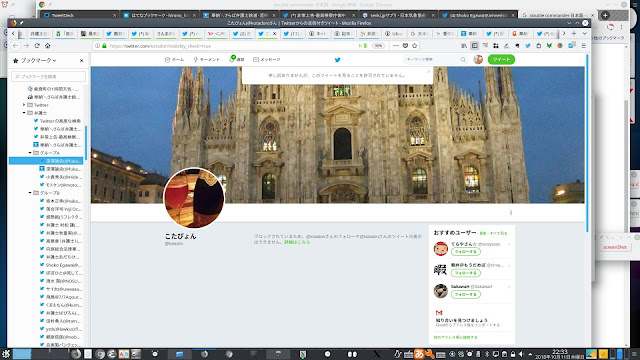Open the KDE application launcher in taskbar
Viewport: 640px width, 360px height.
(x=5, y=354)
